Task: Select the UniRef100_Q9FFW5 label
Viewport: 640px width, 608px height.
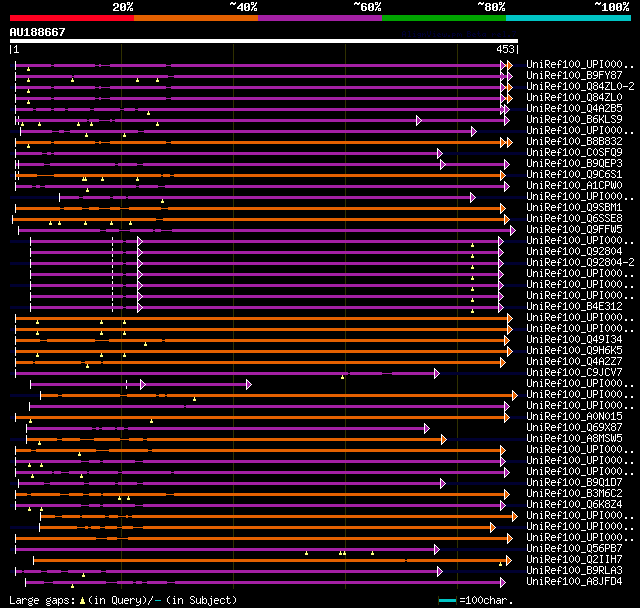Action: pos(574,230)
